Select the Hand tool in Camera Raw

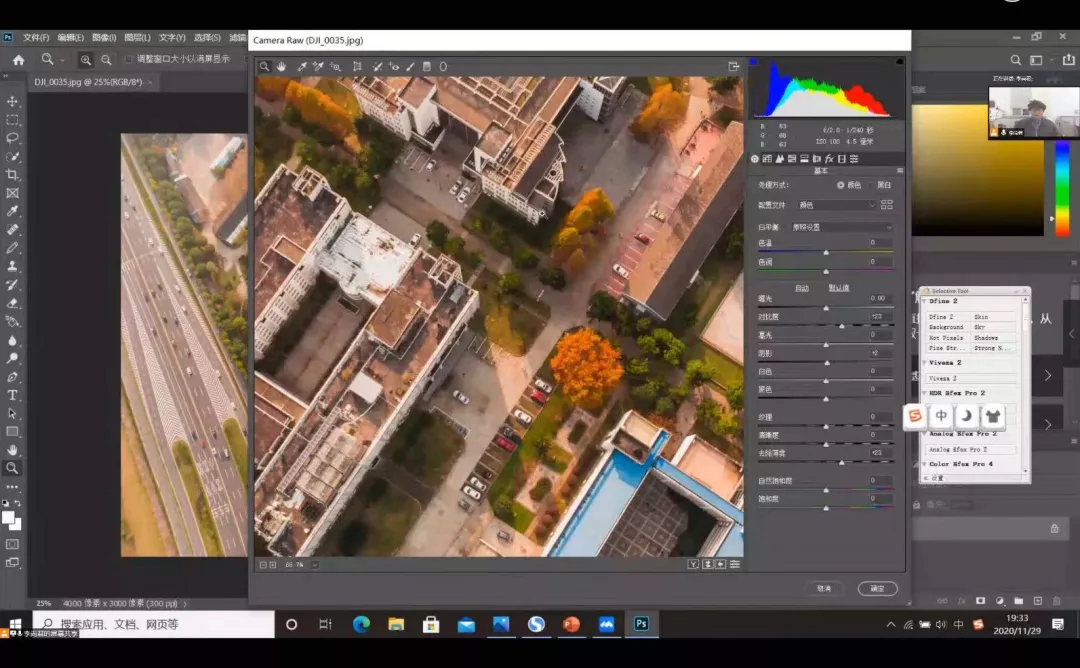pos(282,67)
